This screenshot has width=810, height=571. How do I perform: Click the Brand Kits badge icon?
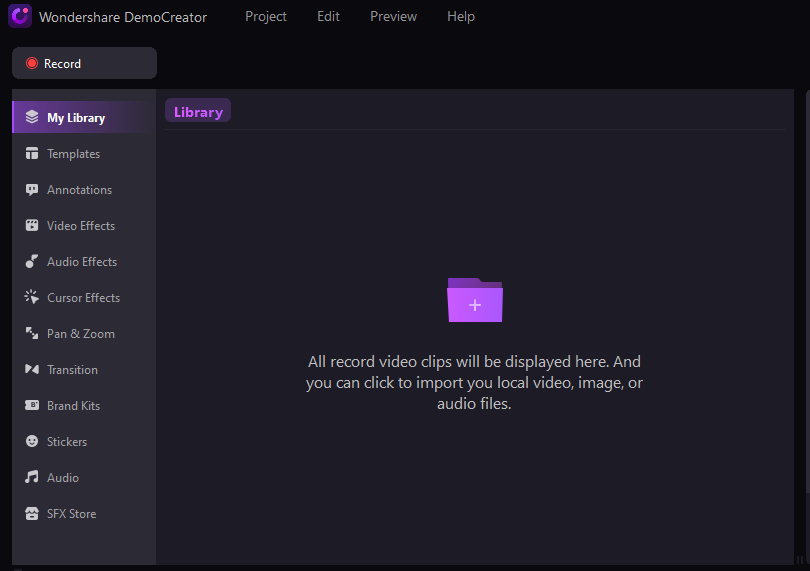tap(32, 405)
